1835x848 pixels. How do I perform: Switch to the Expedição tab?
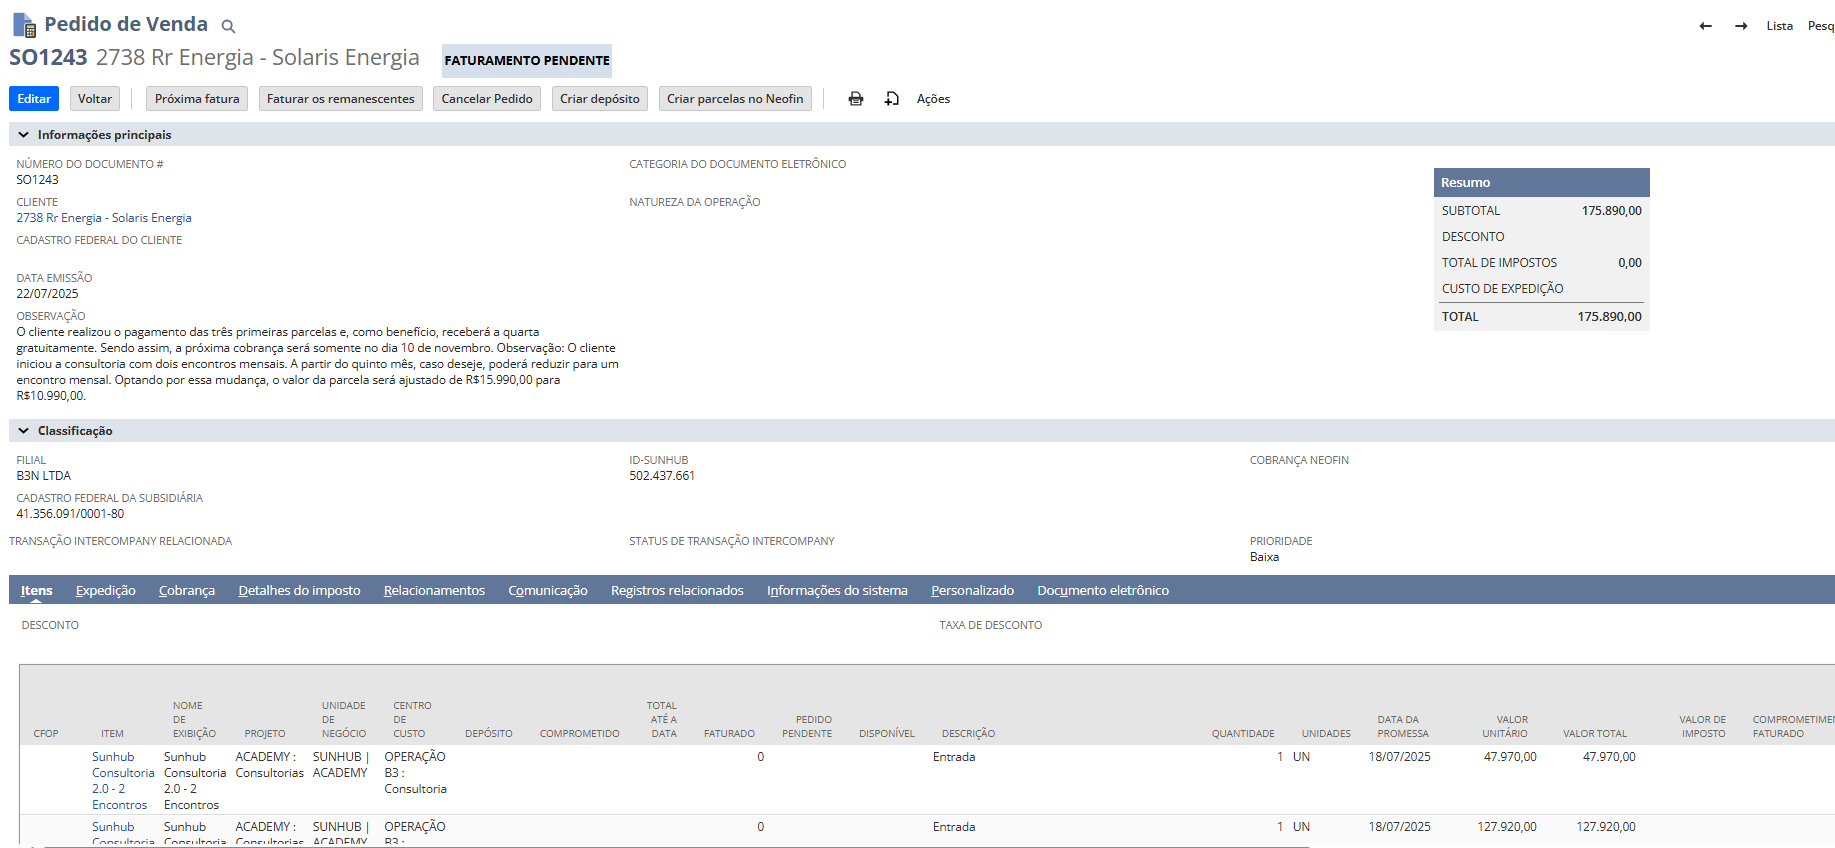(x=105, y=591)
